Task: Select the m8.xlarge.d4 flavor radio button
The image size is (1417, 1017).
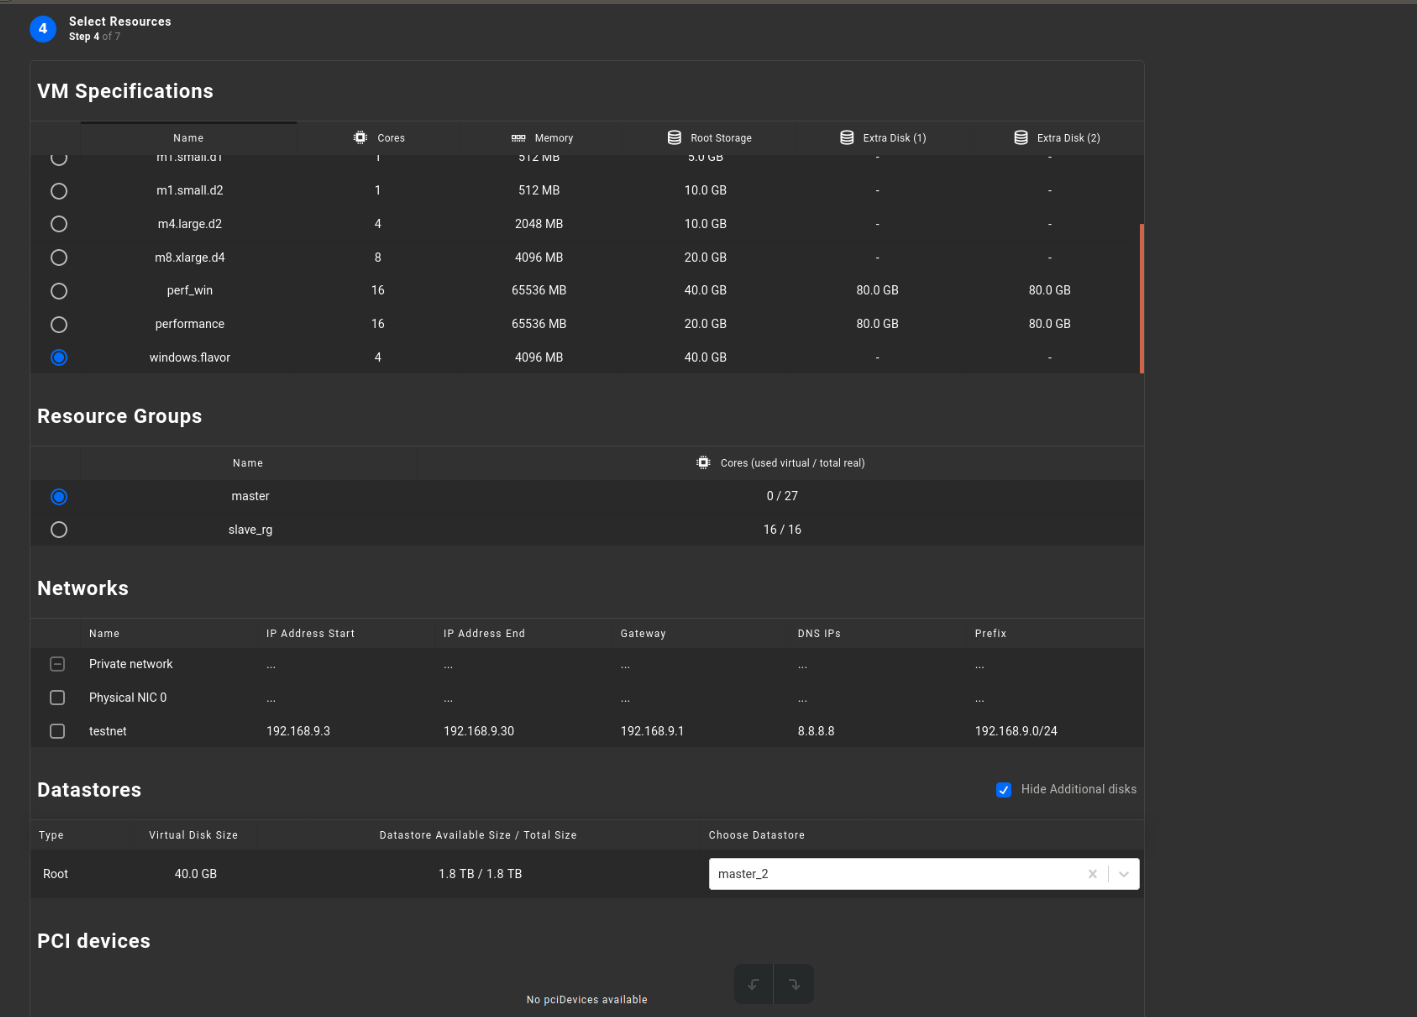Action: coord(59,258)
